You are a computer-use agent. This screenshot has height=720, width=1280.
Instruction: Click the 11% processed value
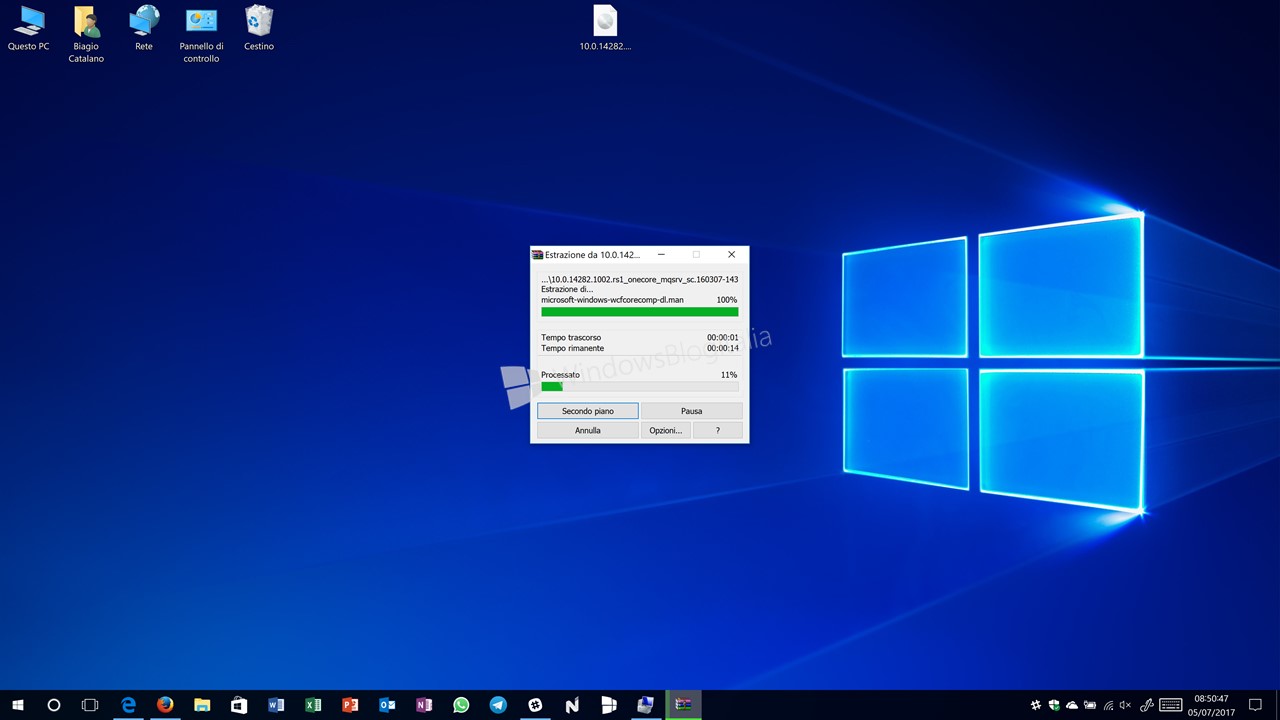729,375
